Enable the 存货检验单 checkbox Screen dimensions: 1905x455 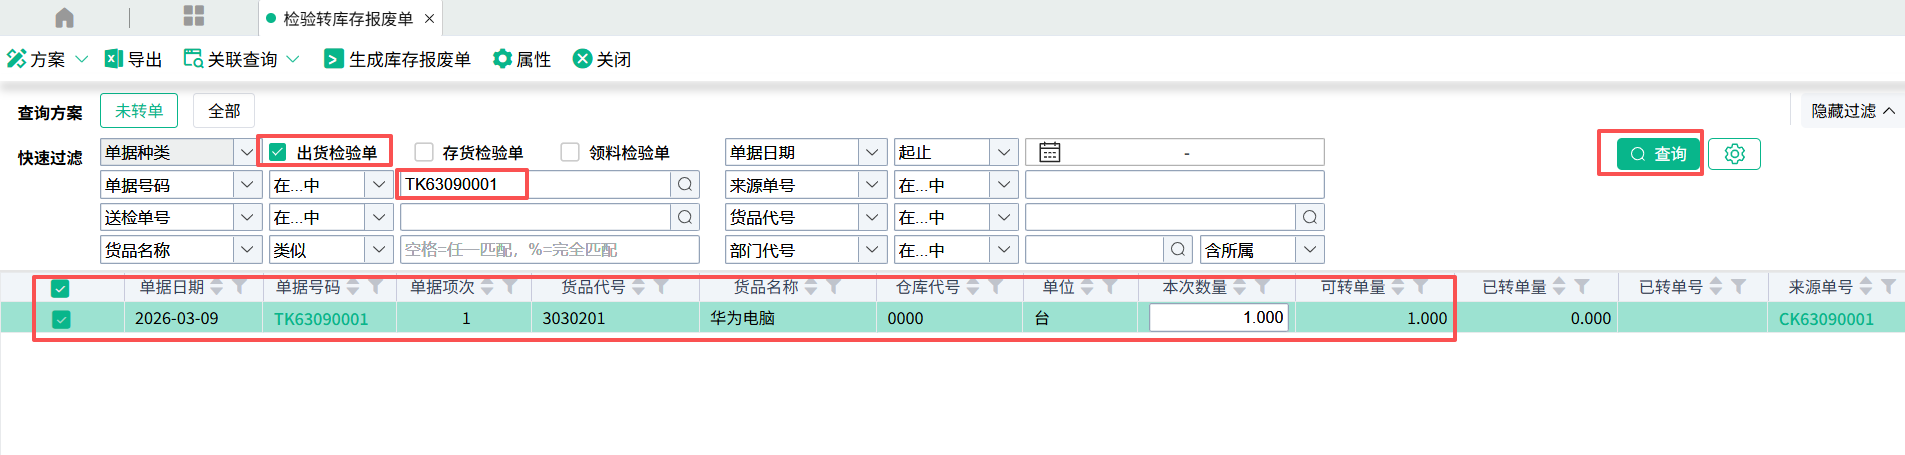424,152
